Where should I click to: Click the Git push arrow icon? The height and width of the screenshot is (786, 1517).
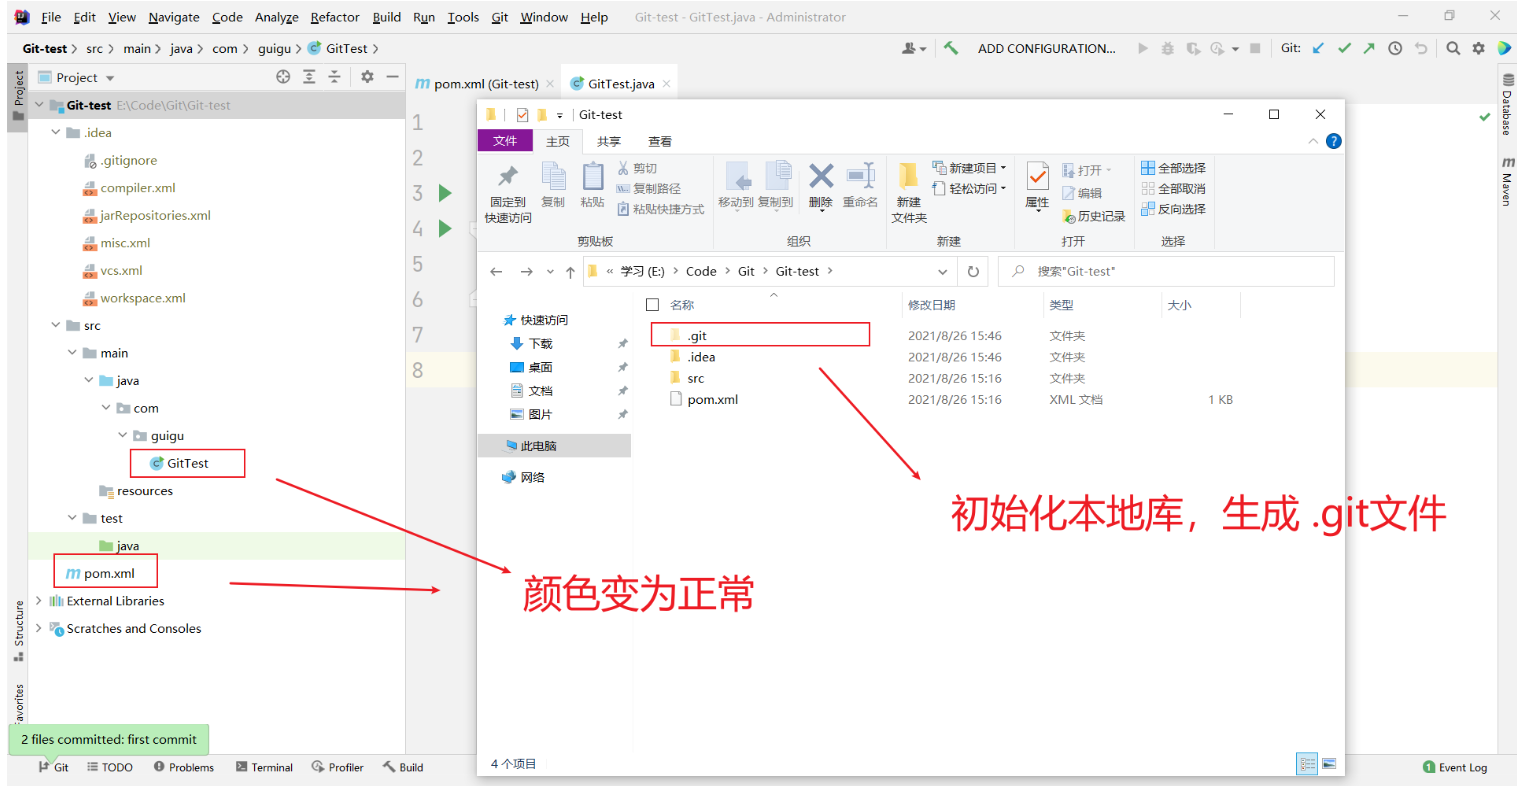1369,48
